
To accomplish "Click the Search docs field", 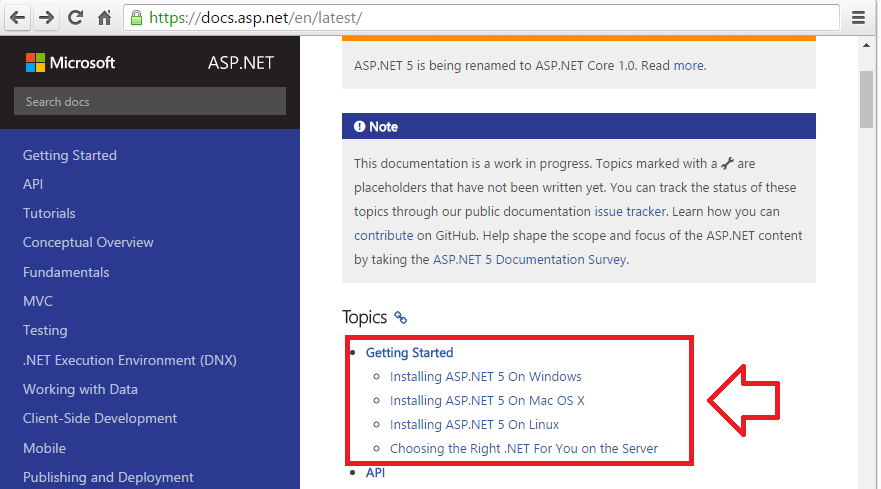I will 149,101.
